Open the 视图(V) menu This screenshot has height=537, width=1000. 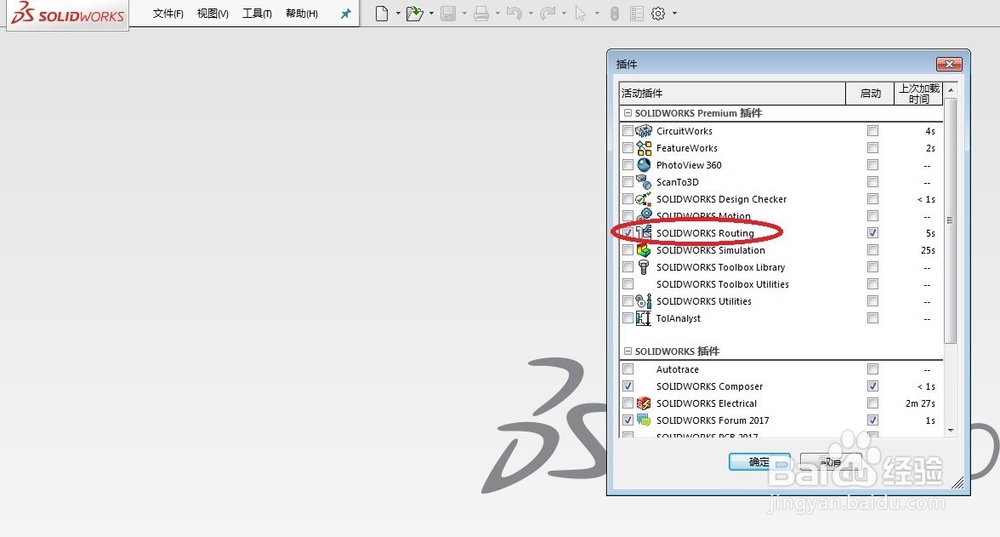click(x=212, y=13)
